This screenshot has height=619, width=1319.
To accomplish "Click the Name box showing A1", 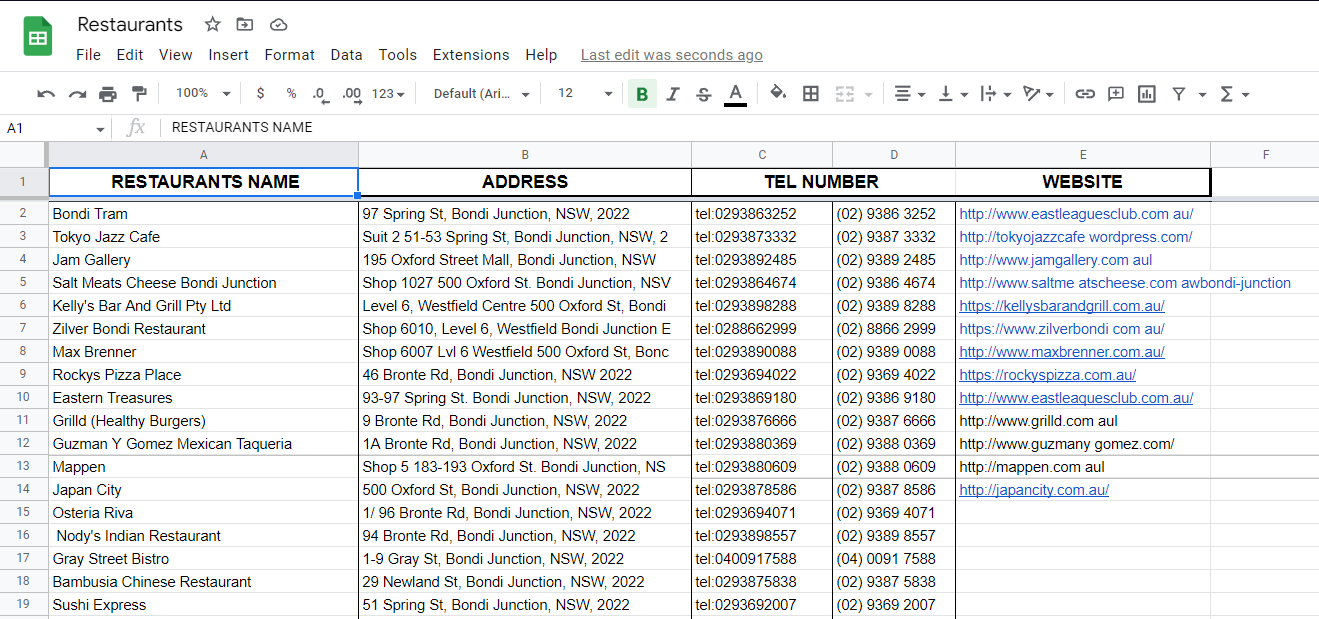I will click(55, 128).
